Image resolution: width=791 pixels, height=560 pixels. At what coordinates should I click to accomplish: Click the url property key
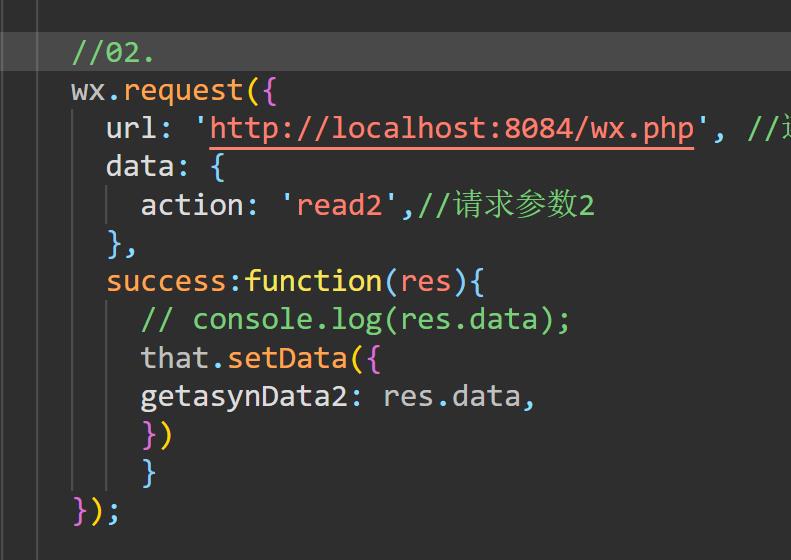[x=131, y=128]
